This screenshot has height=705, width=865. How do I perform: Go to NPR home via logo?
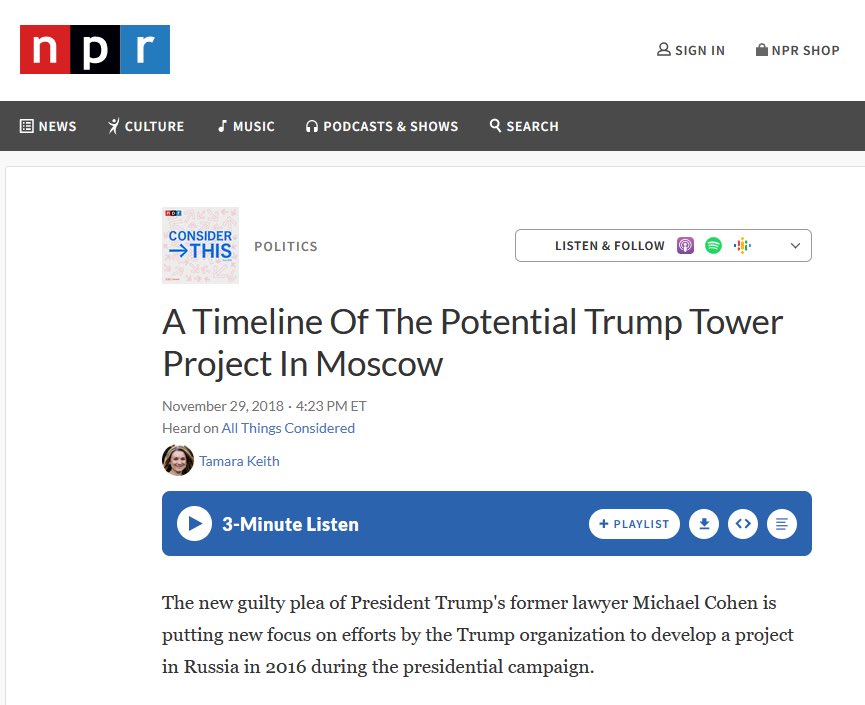pos(95,49)
